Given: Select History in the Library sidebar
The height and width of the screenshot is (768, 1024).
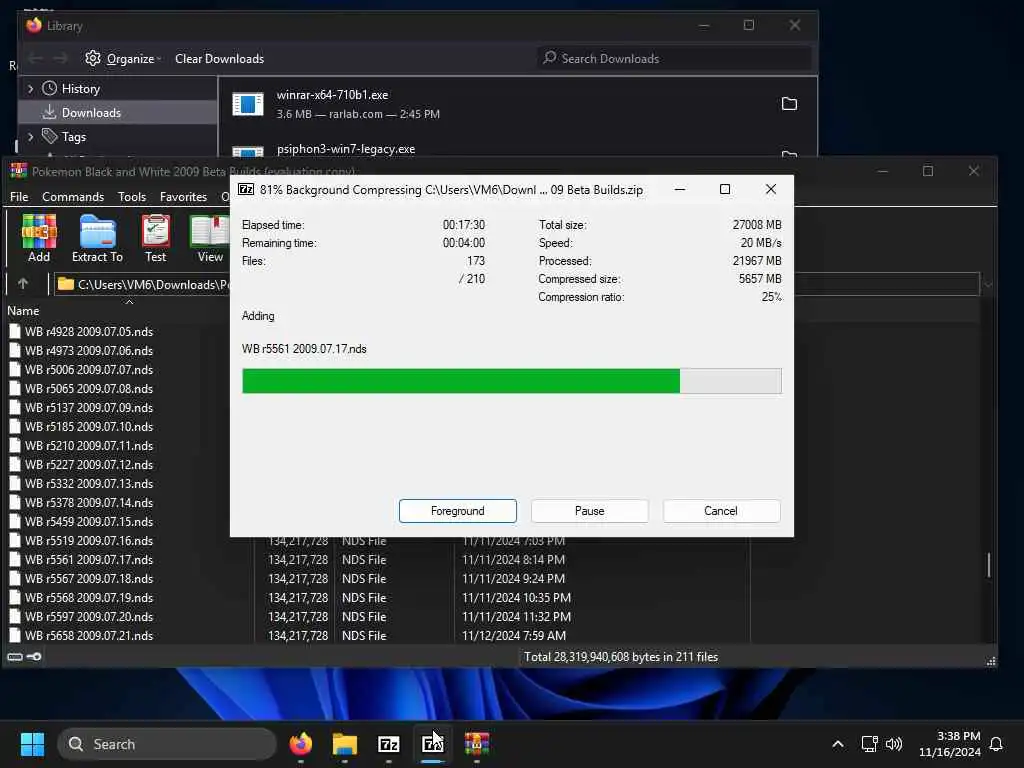Looking at the screenshot, I should [80, 88].
